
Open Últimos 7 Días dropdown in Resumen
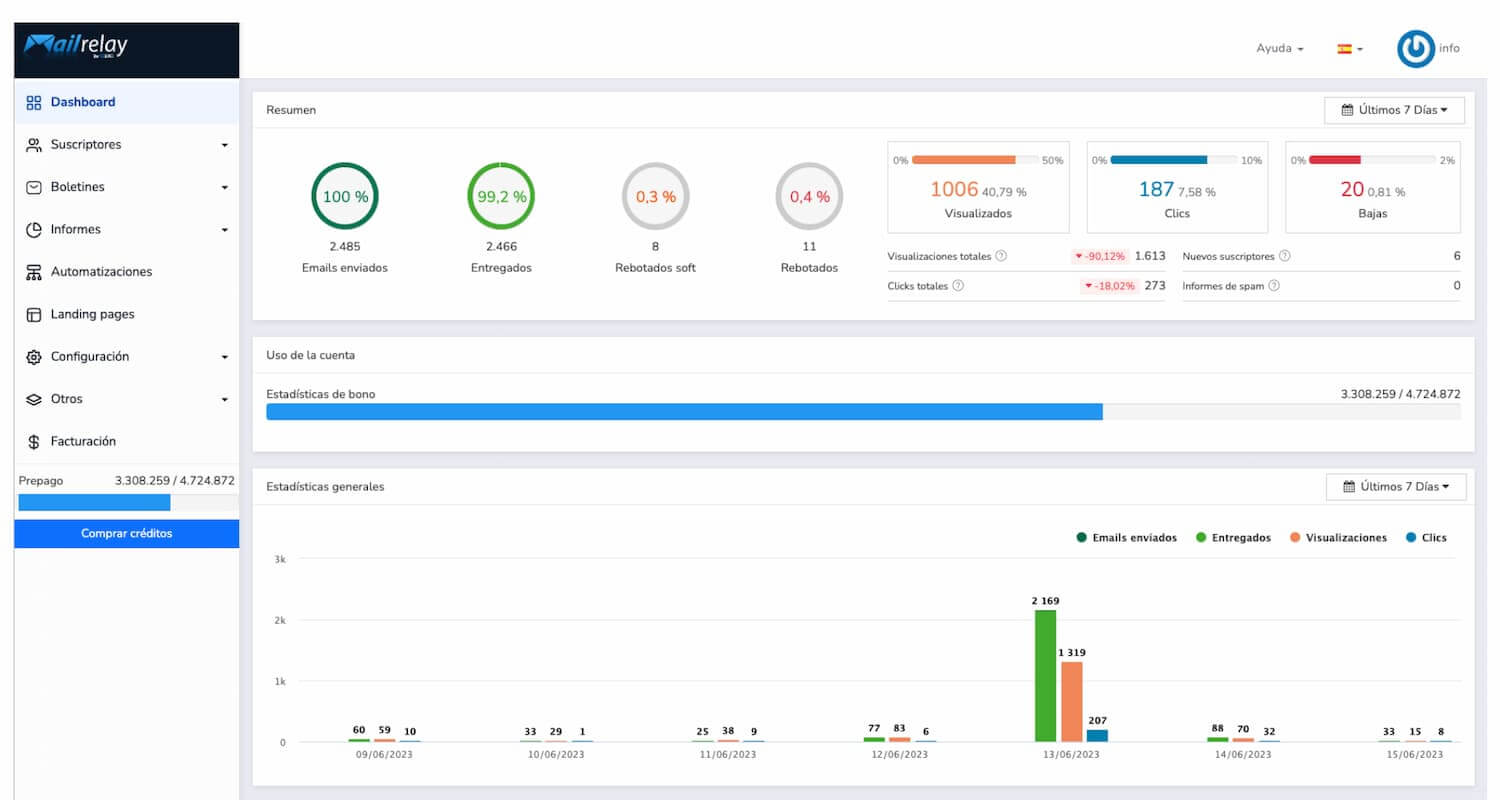1394,110
